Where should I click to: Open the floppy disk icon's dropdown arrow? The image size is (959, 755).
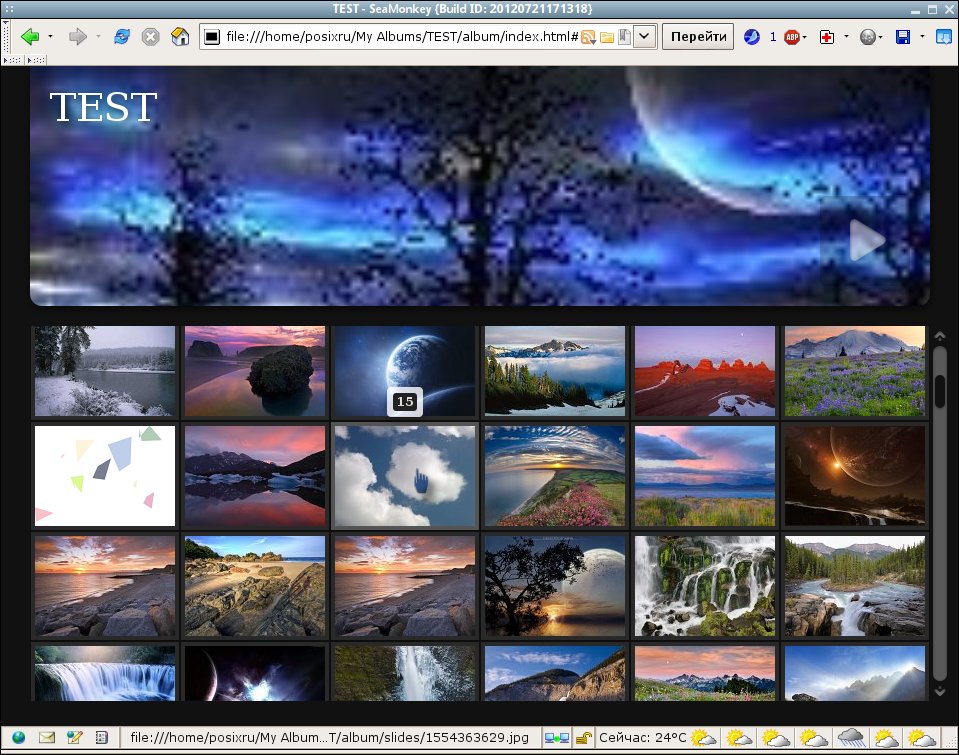click(922, 37)
